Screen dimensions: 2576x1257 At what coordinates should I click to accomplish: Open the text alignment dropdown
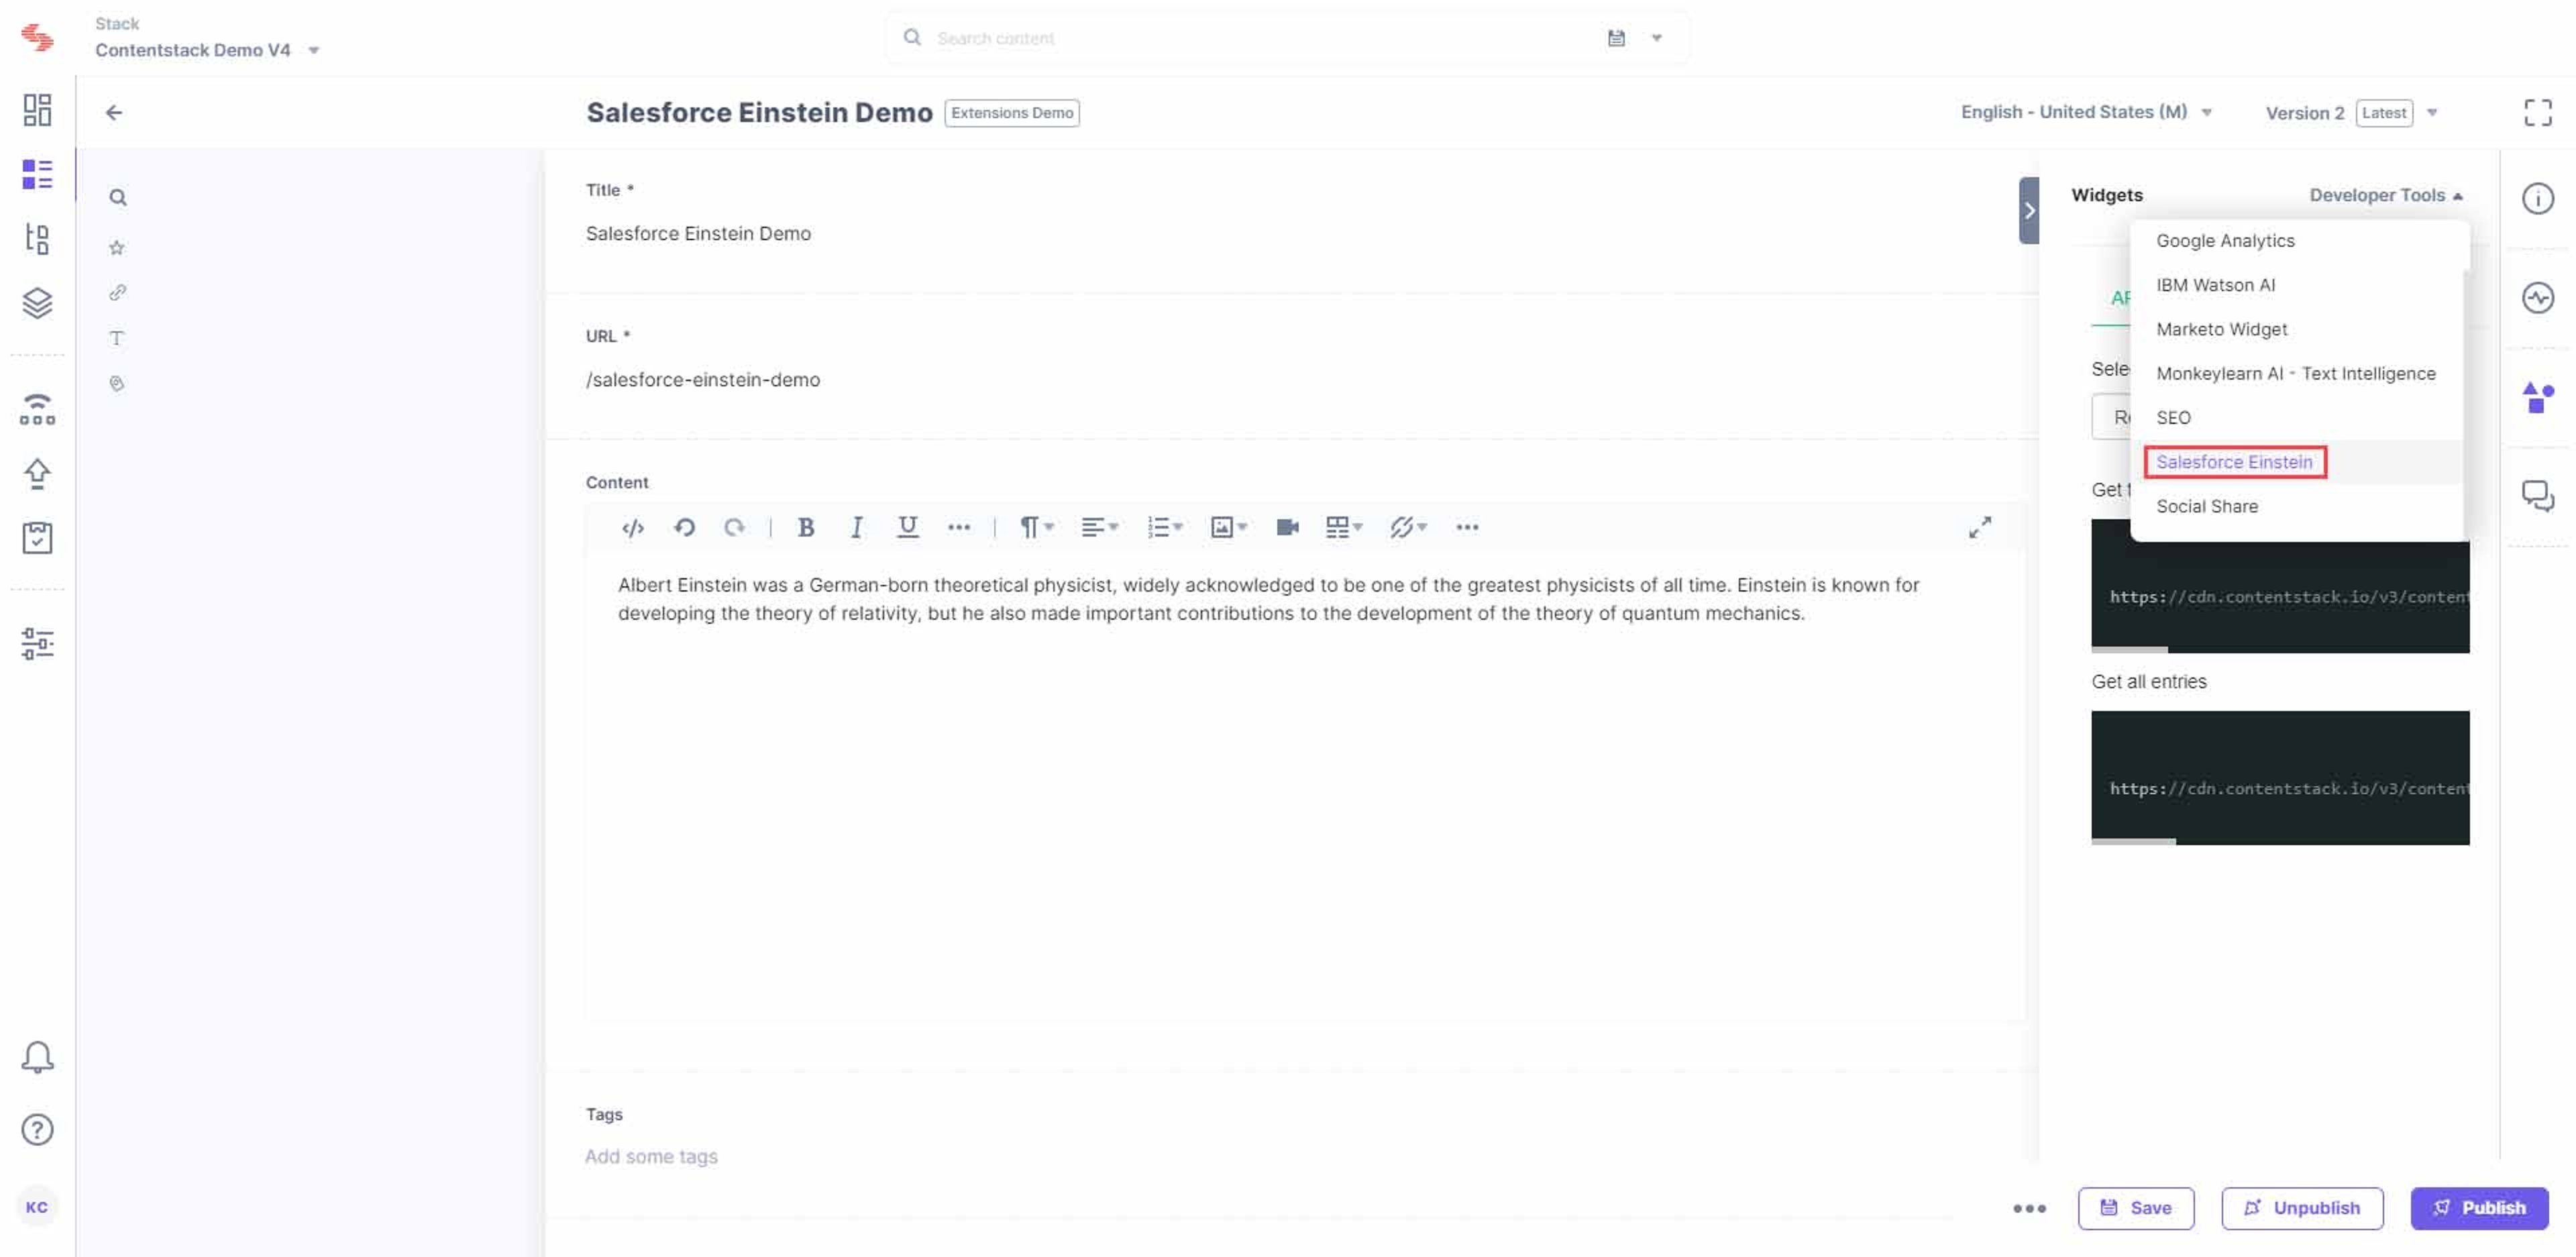1100,527
